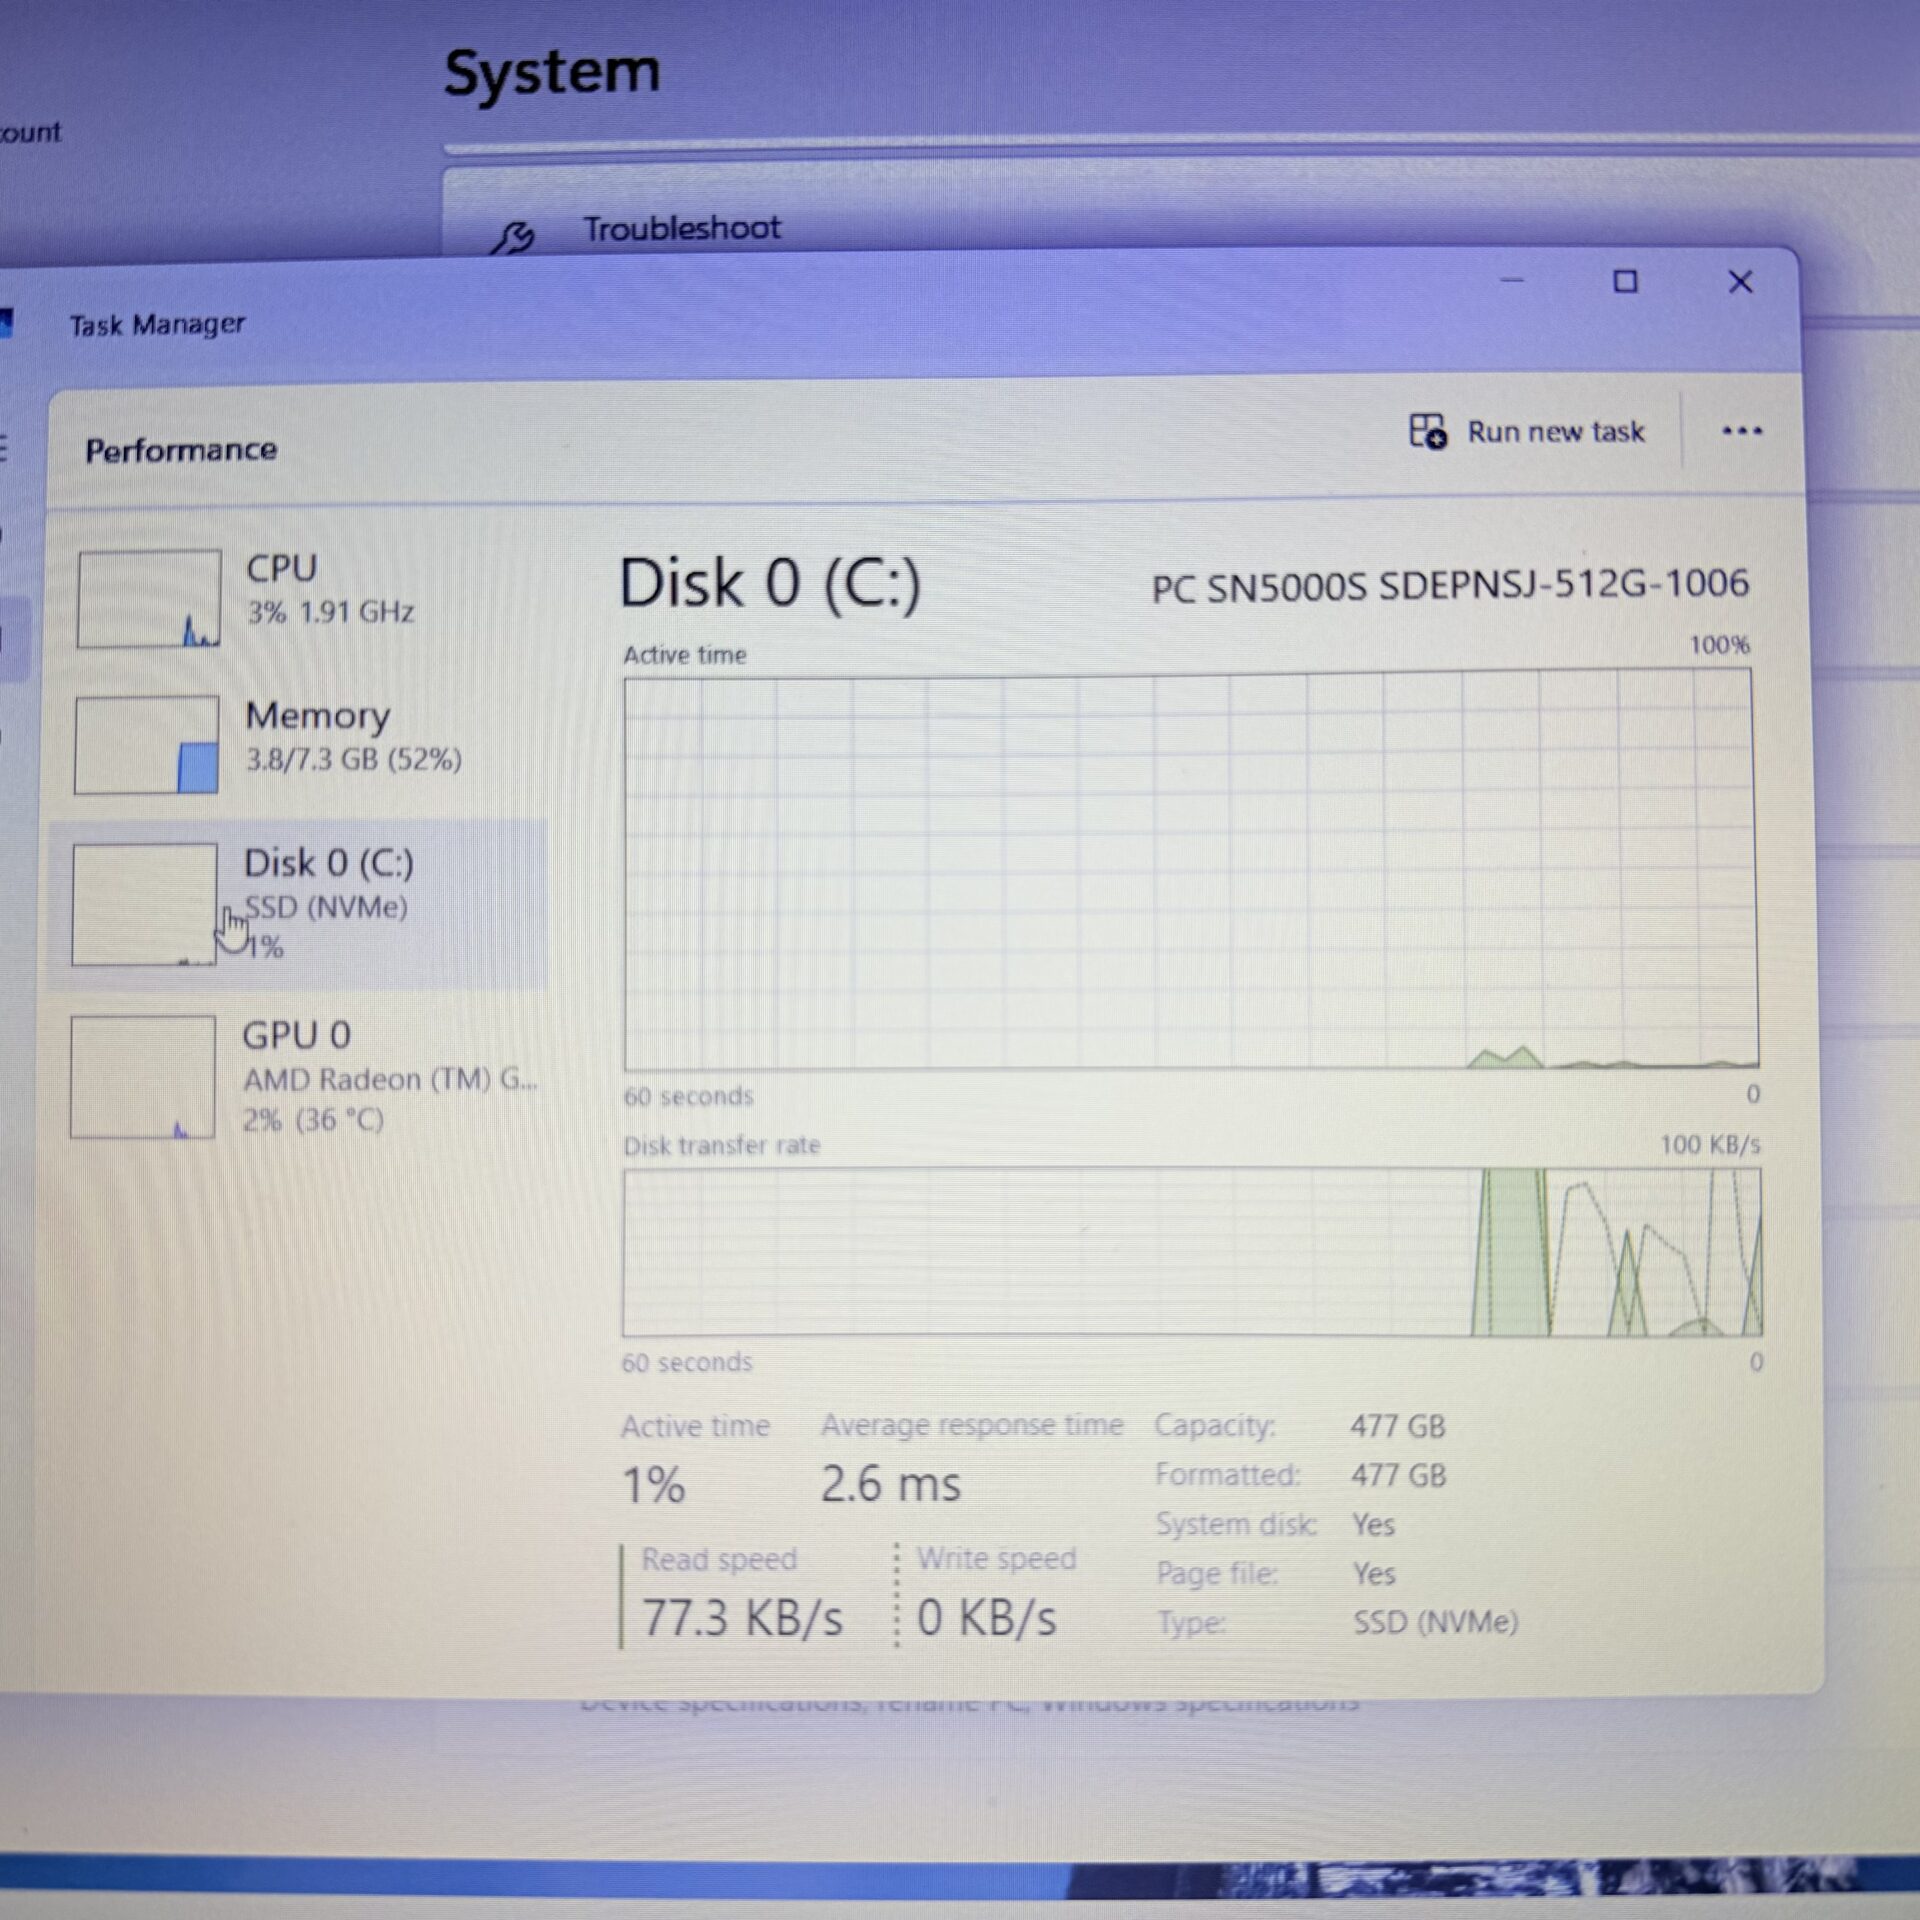Click the CPU mini graph thumbnail
Viewport: 1920px width, 1920px height.
[149, 598]
